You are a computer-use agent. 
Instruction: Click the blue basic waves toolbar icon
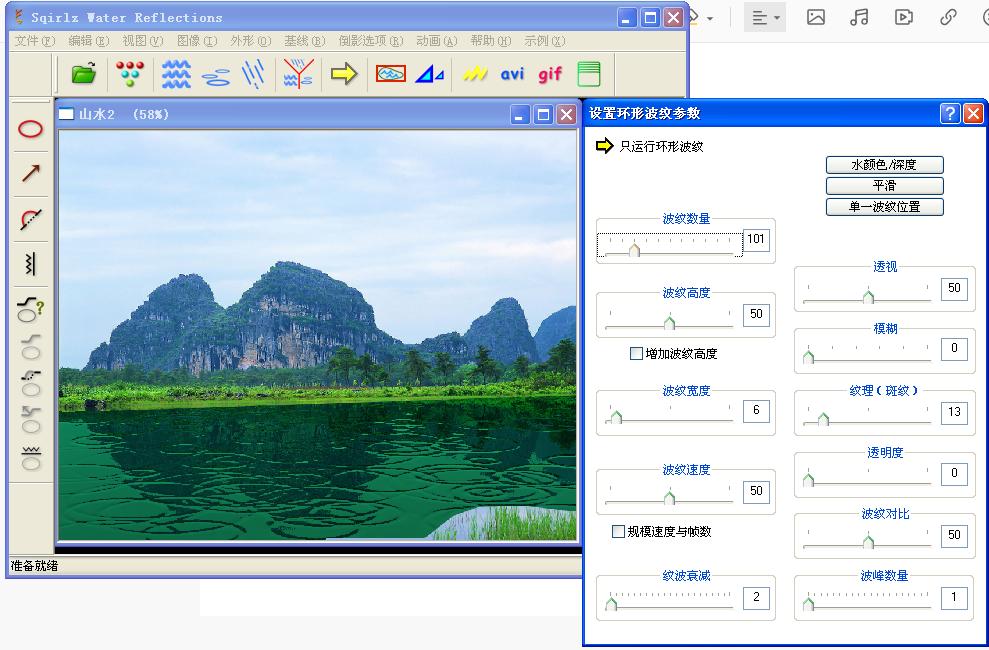tap(177, 74)
